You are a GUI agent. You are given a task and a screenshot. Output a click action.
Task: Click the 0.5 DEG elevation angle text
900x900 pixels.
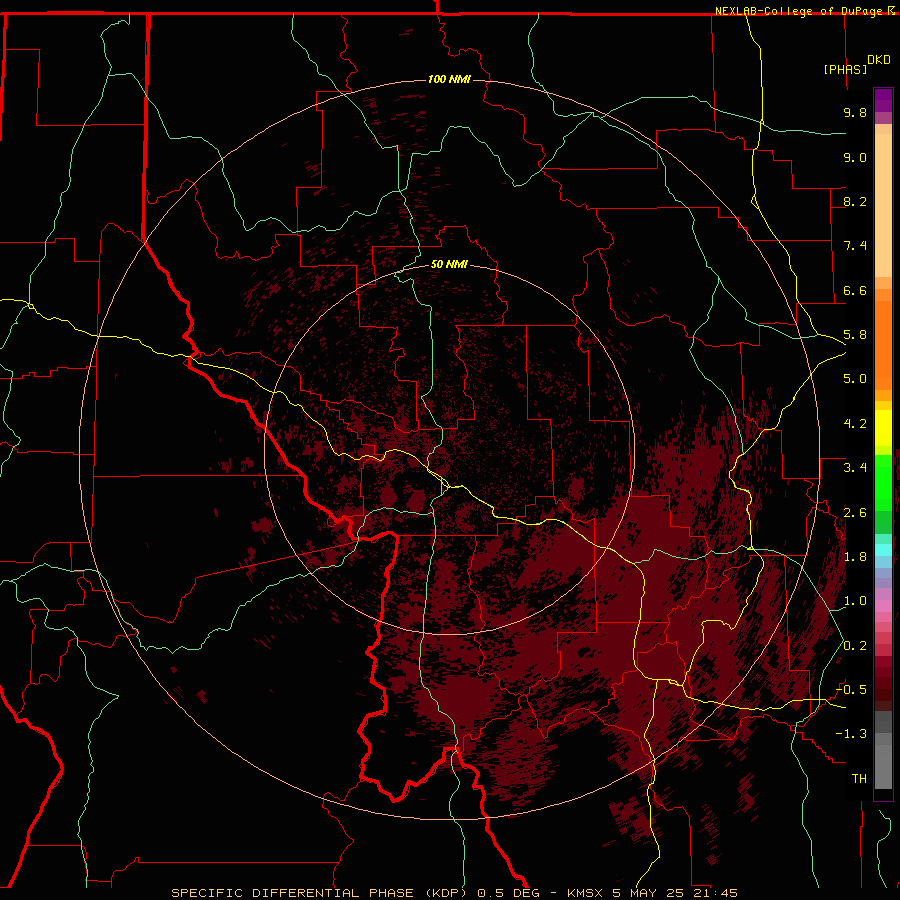point(509,893)
